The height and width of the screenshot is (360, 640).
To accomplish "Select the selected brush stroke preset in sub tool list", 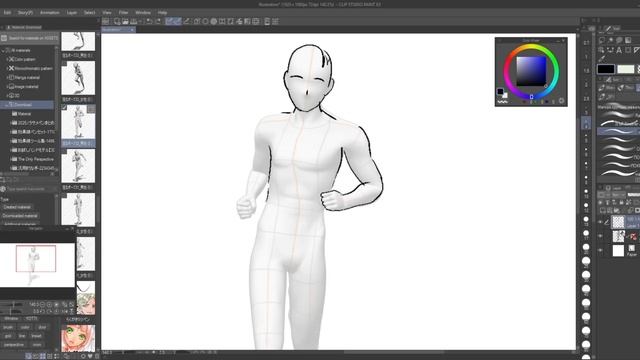I will (x=618, y=131).
